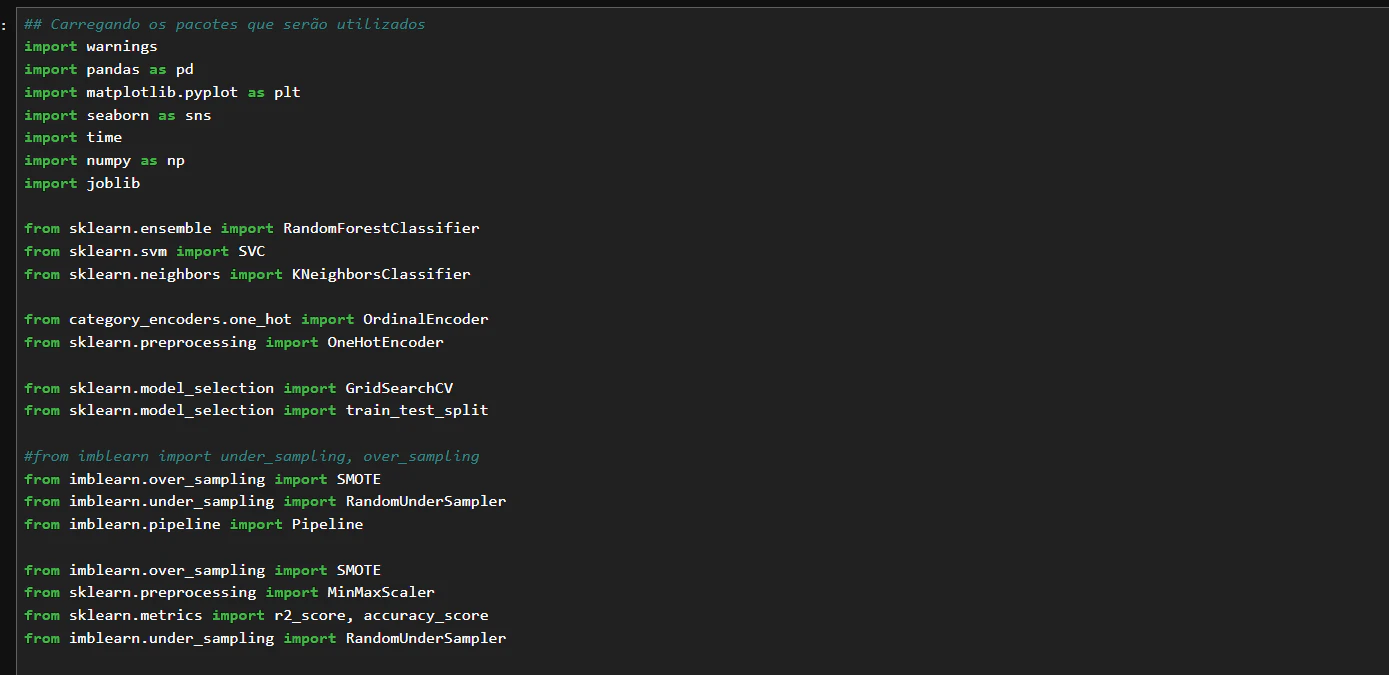Click the 'pandas' module name
Viewport: 1389px width, 675px height.
click(x=113, y=70)
